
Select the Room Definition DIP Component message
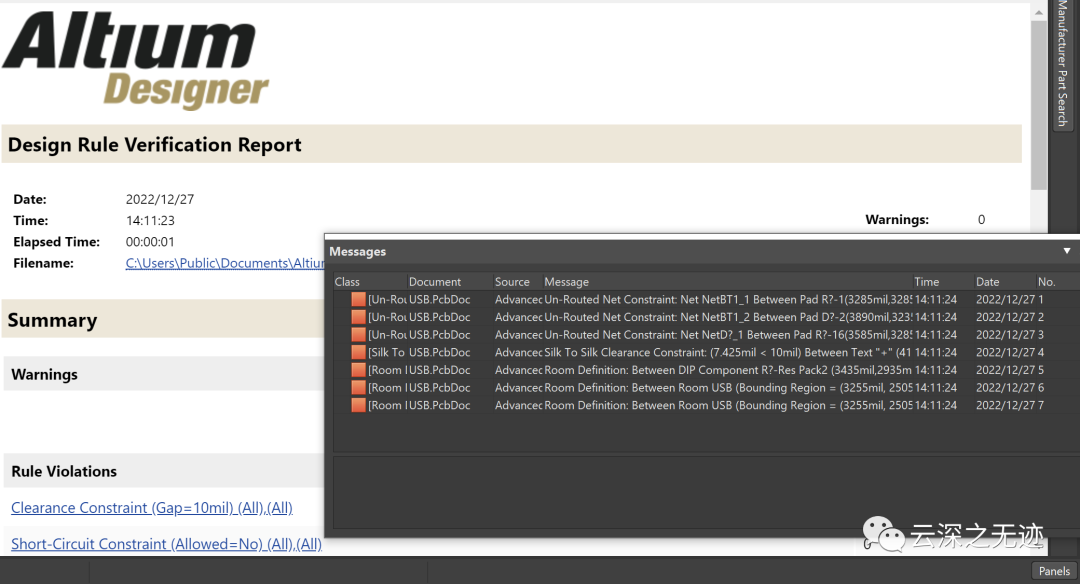tap(727, 370)
